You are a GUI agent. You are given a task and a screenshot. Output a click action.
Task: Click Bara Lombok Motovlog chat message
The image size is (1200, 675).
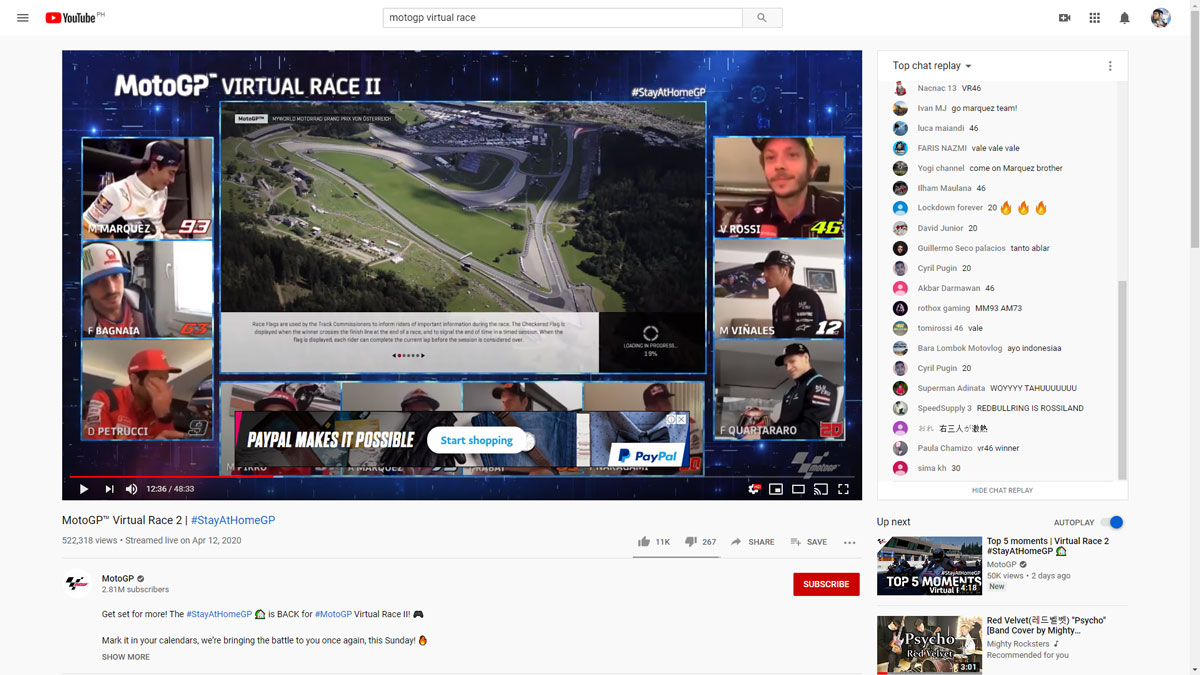coord(1002,348)
